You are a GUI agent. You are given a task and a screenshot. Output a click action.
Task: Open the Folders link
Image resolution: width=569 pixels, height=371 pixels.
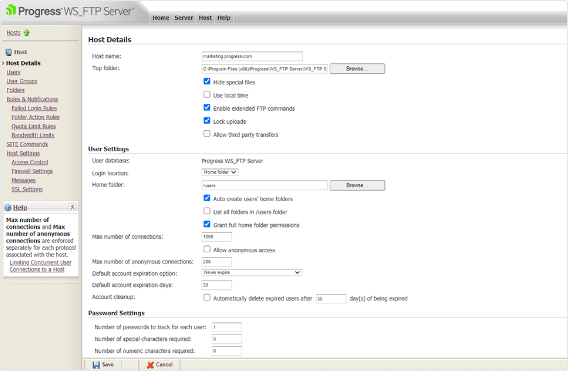pyautogui.click(x=16, y=90)
